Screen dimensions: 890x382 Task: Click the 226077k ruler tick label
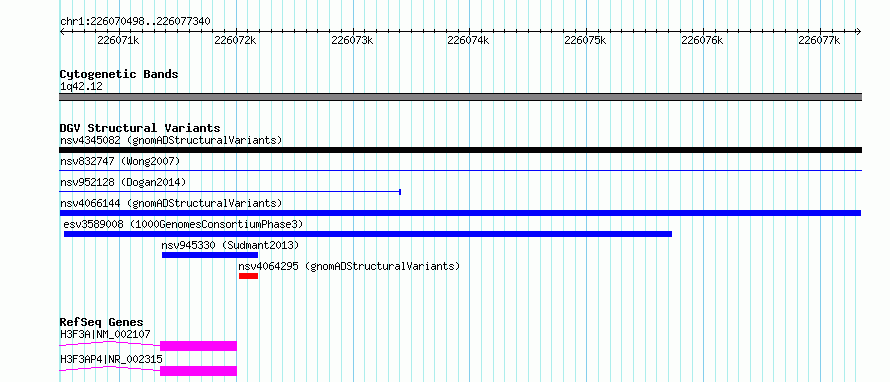(x=819, y=40)
